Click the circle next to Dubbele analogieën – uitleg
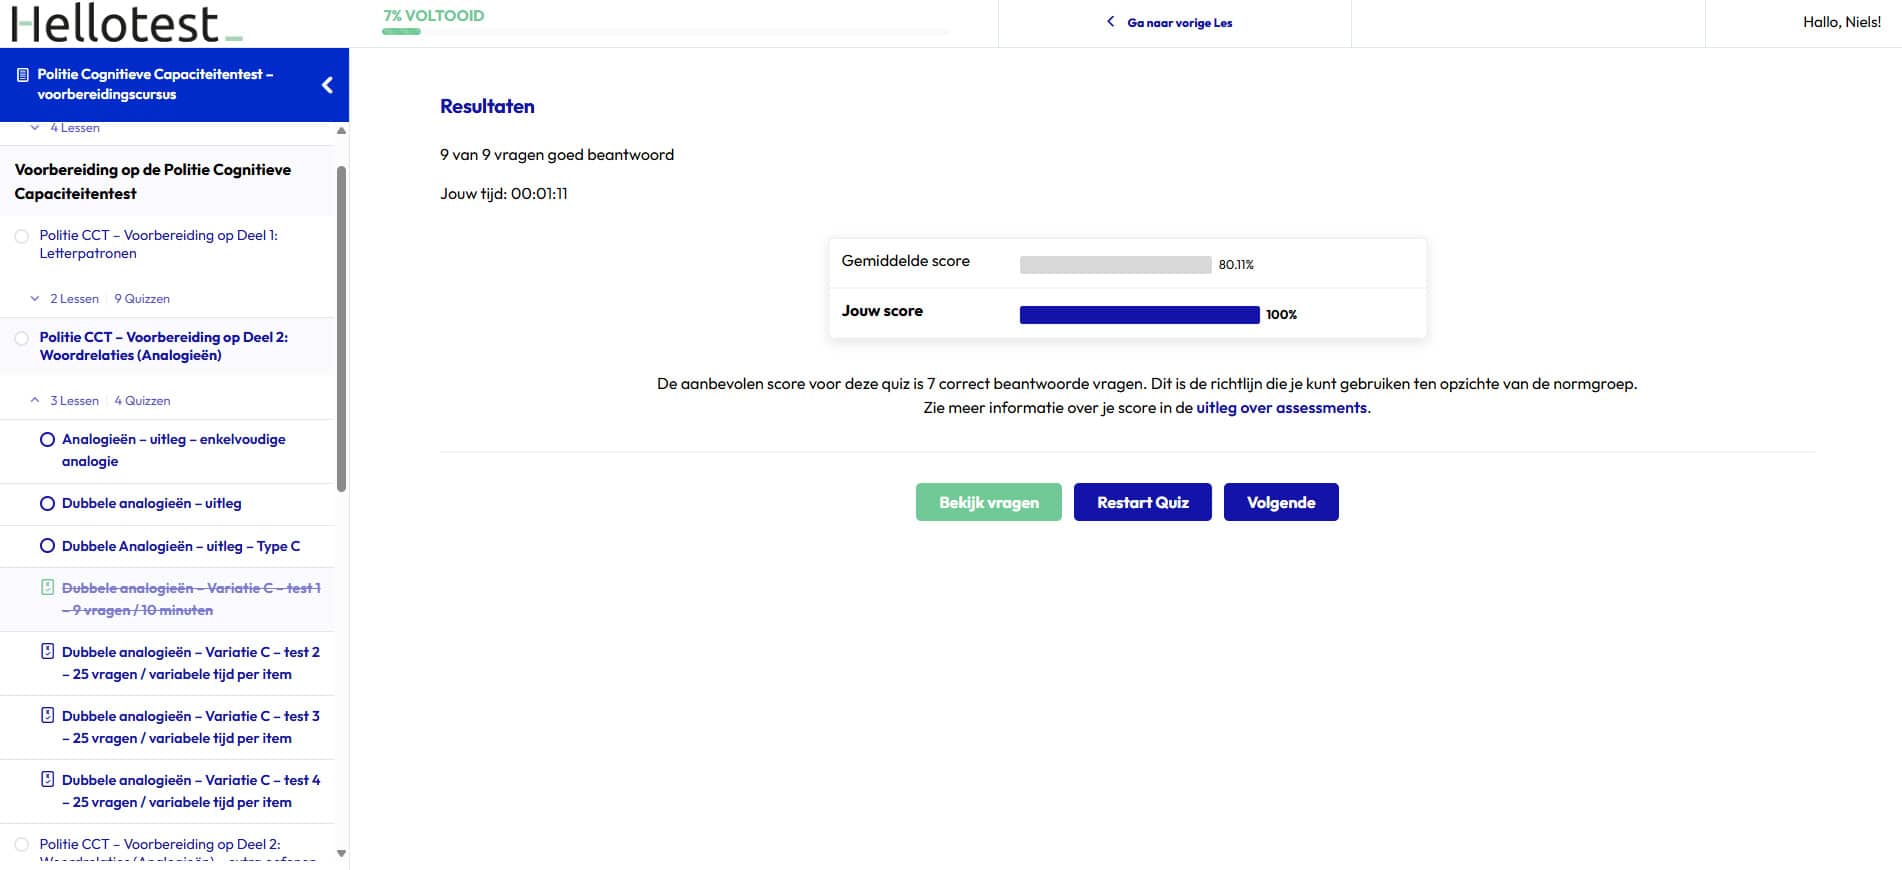The image size is (1902, 870). coord(47,503)
